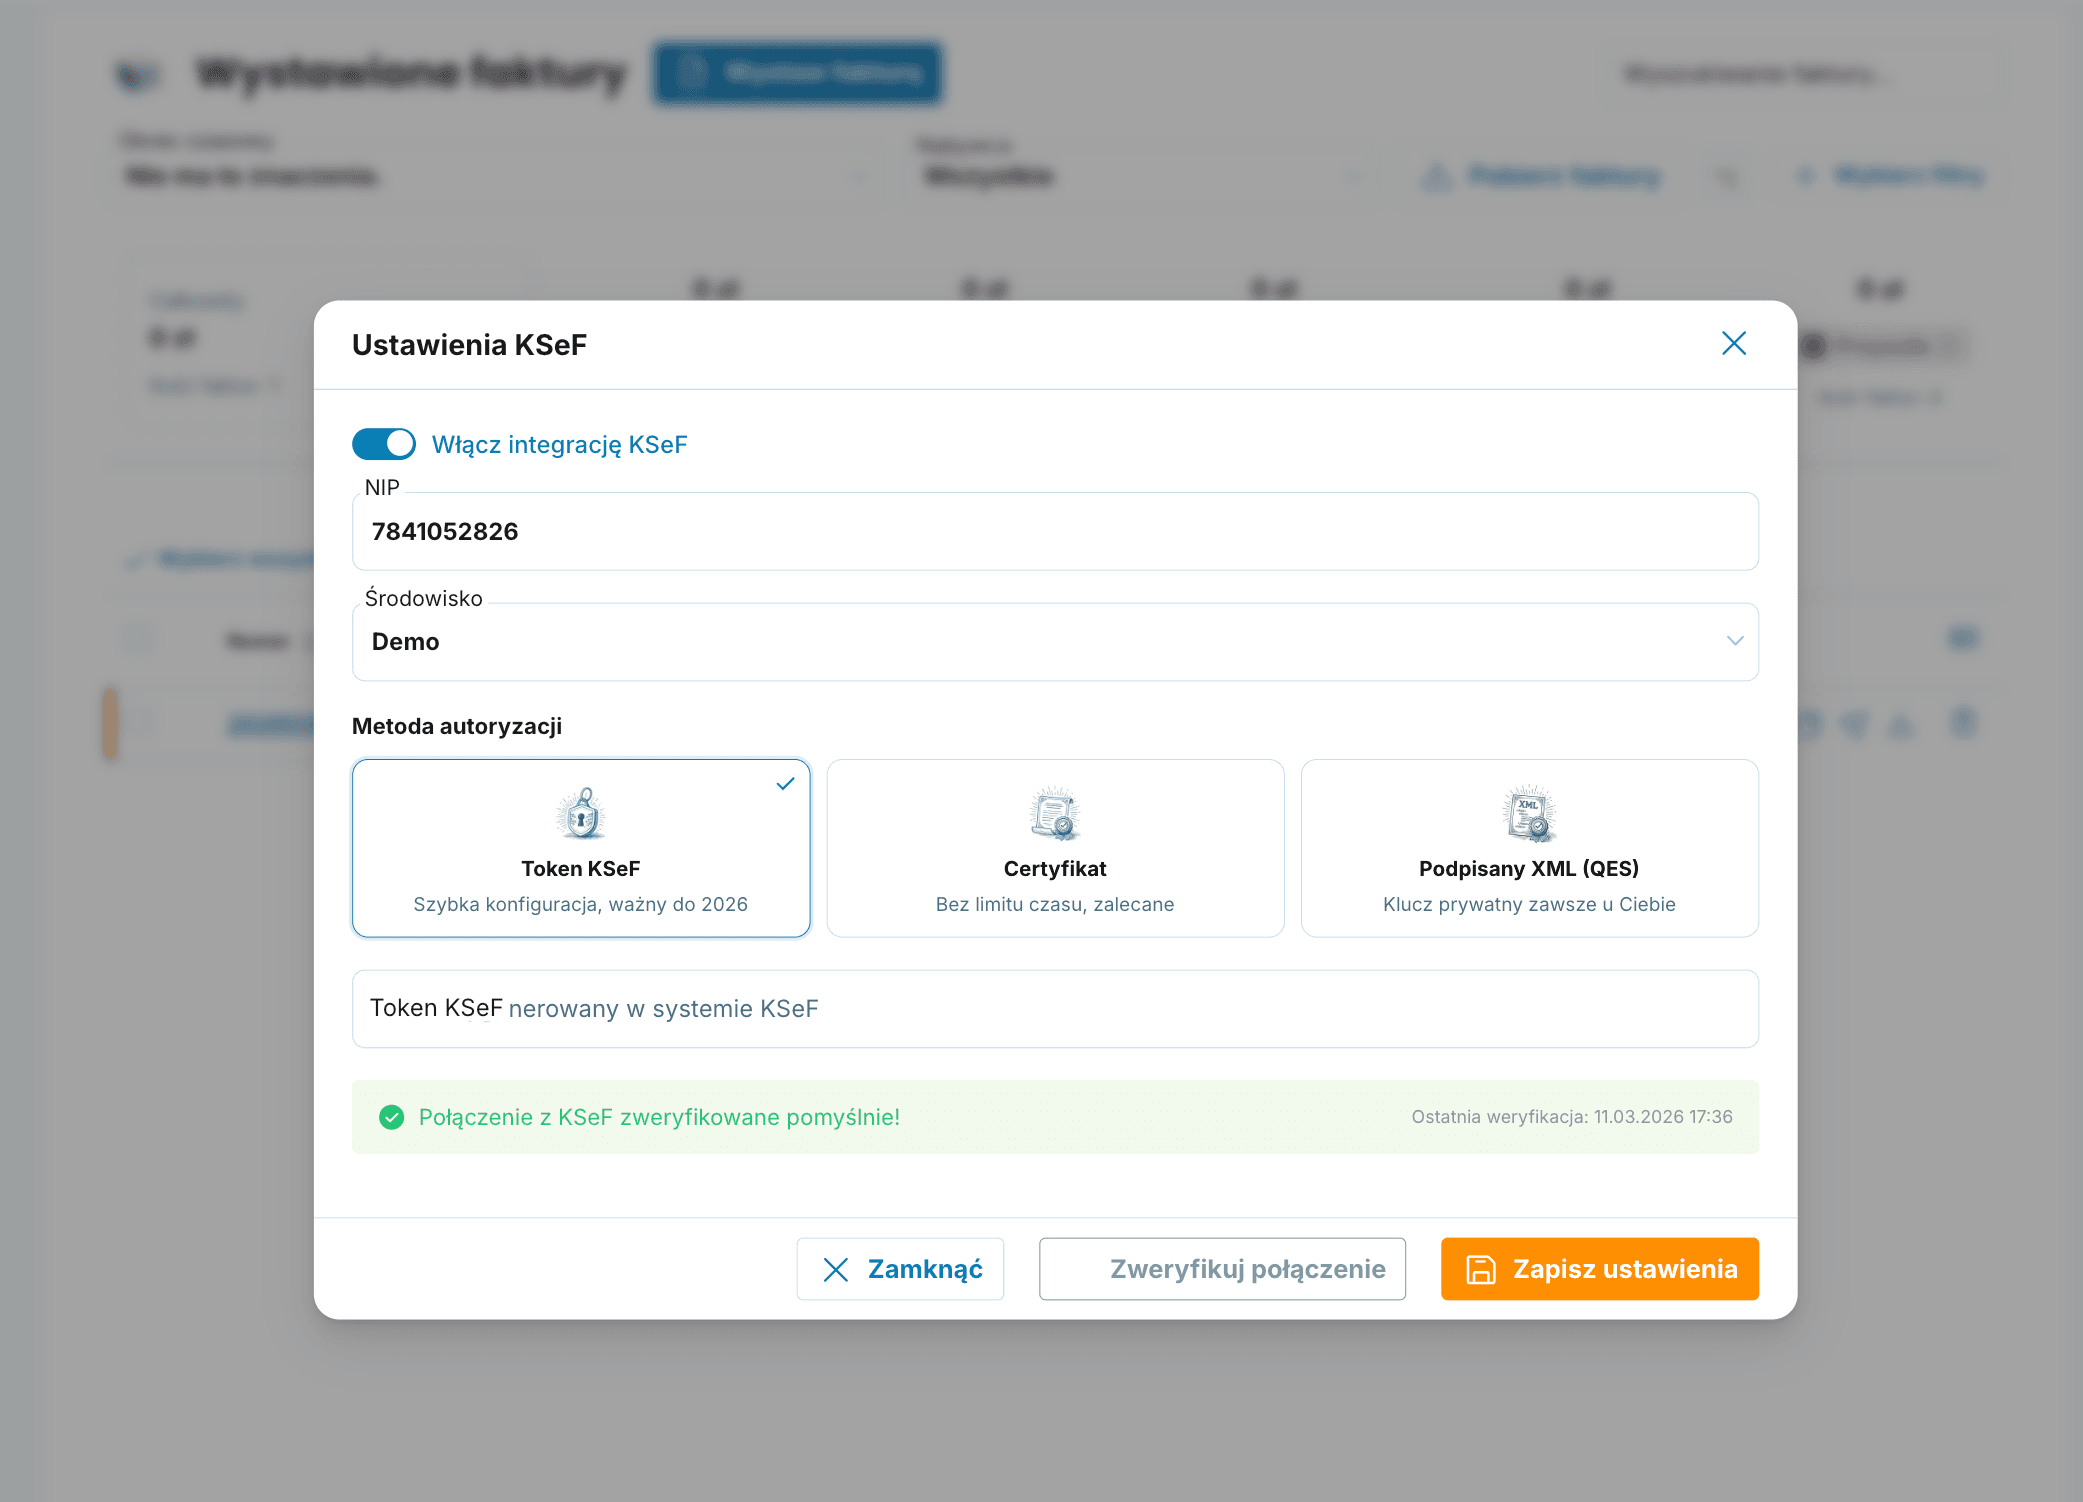The height and width of the screenshot is (1502, 2083).
Task: Select Certyfikat authorization method
Action: pyautogui.click(x=1055, y=848)
